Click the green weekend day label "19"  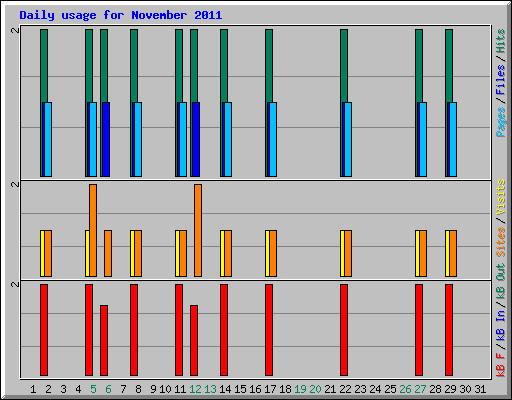click(300, 389)
